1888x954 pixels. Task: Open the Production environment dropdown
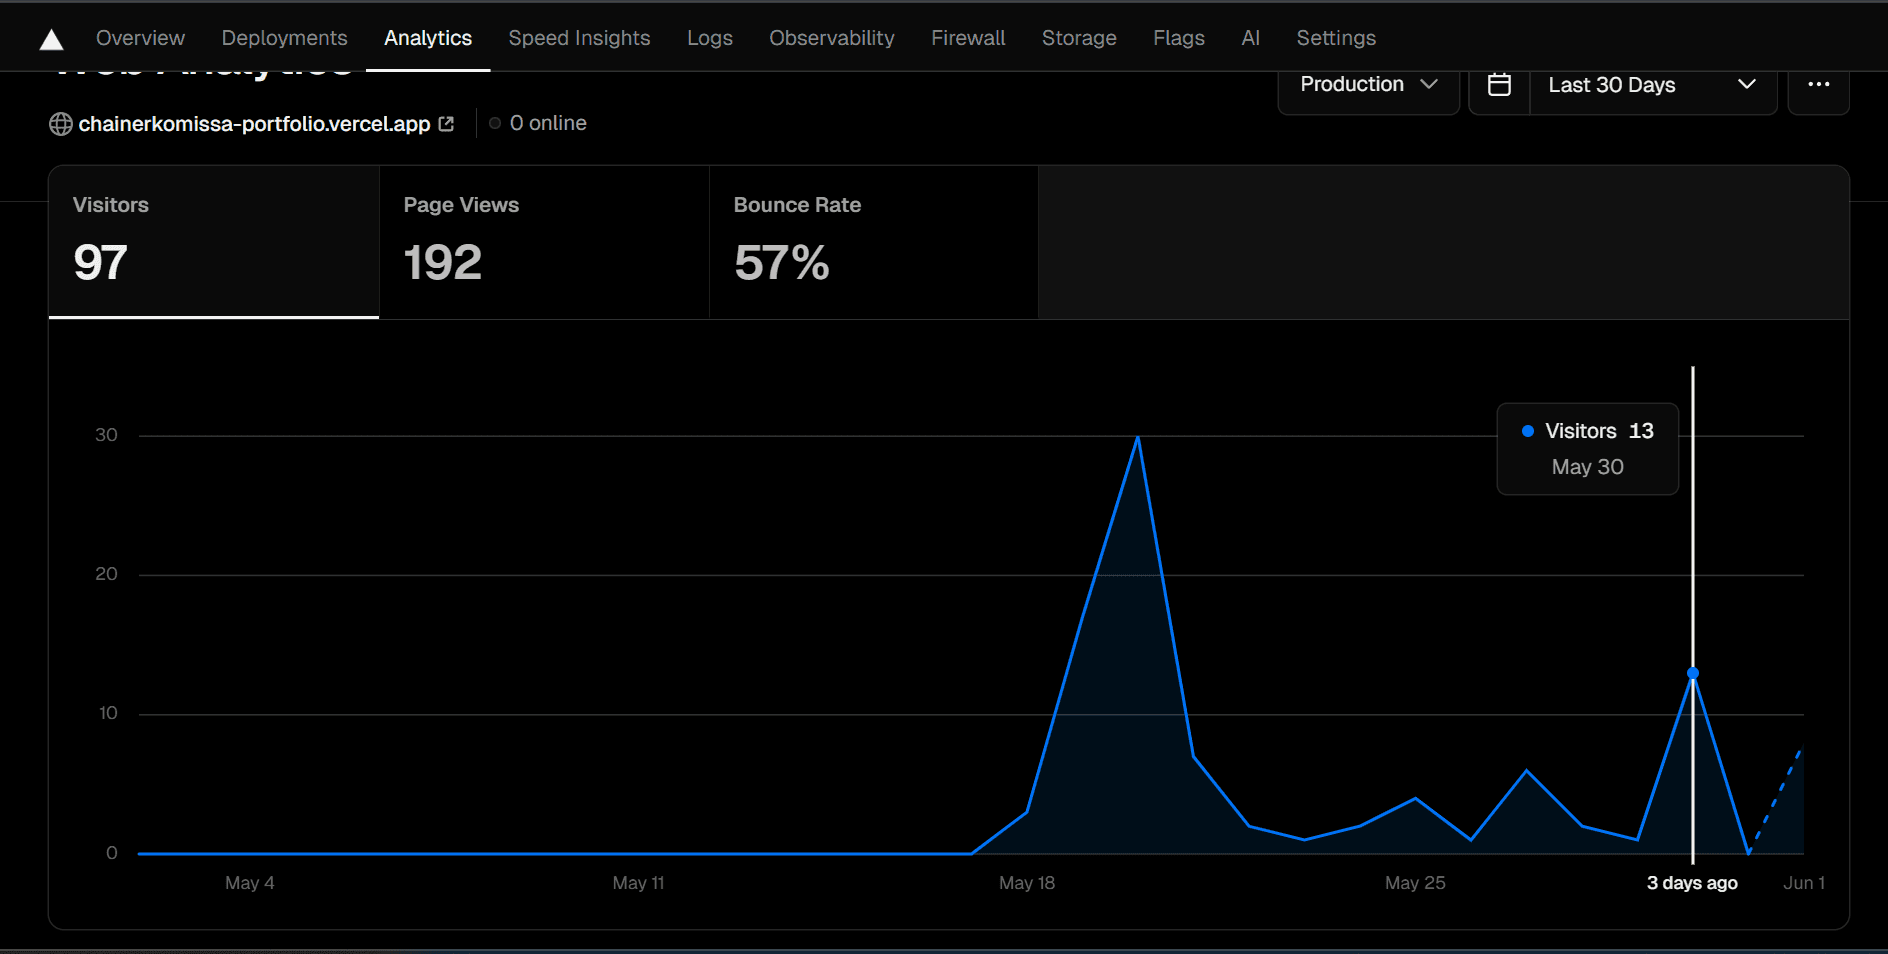(1368, 84)
